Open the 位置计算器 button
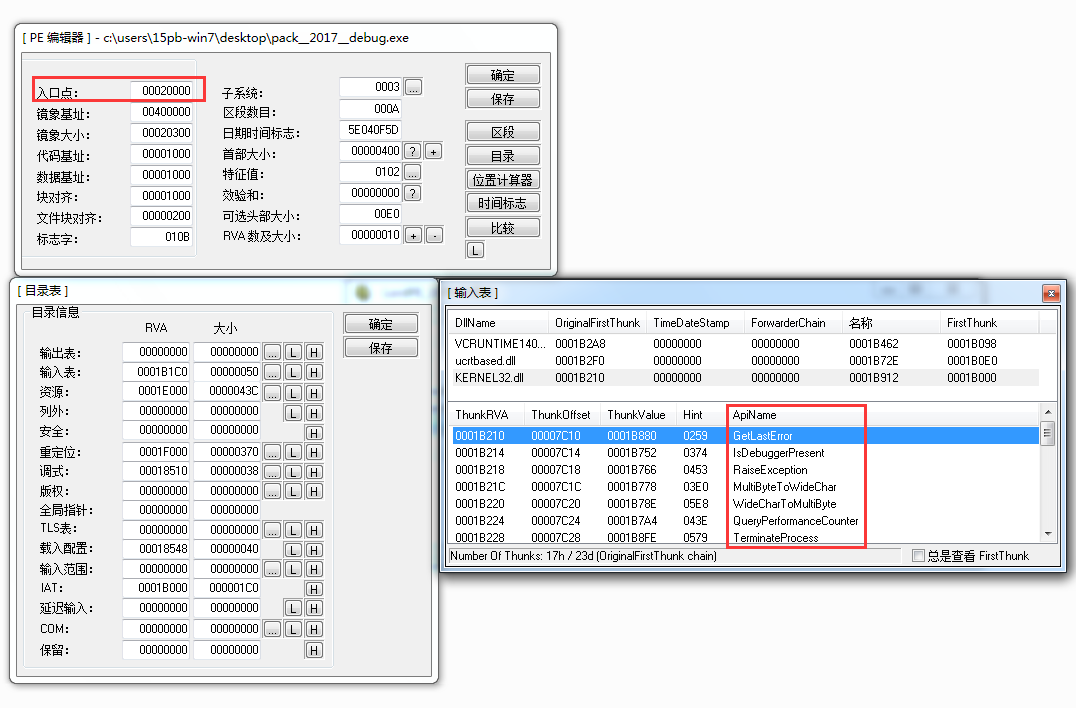 point(502,180)
